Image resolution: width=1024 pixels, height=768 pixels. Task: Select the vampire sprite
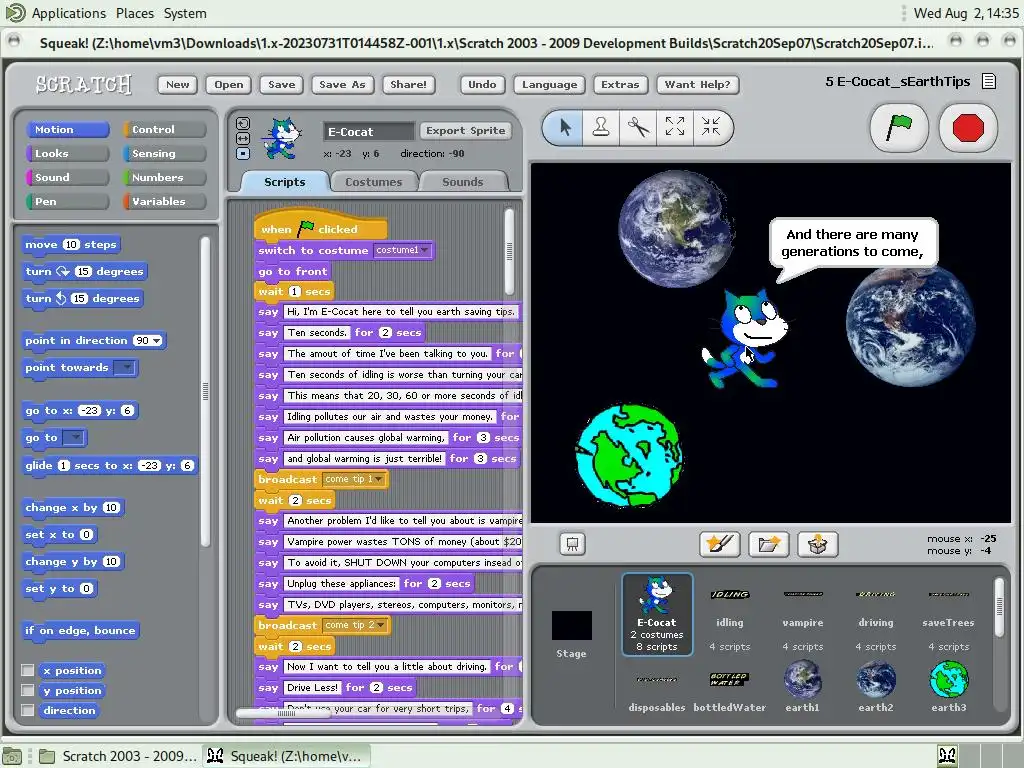[803, 615]
